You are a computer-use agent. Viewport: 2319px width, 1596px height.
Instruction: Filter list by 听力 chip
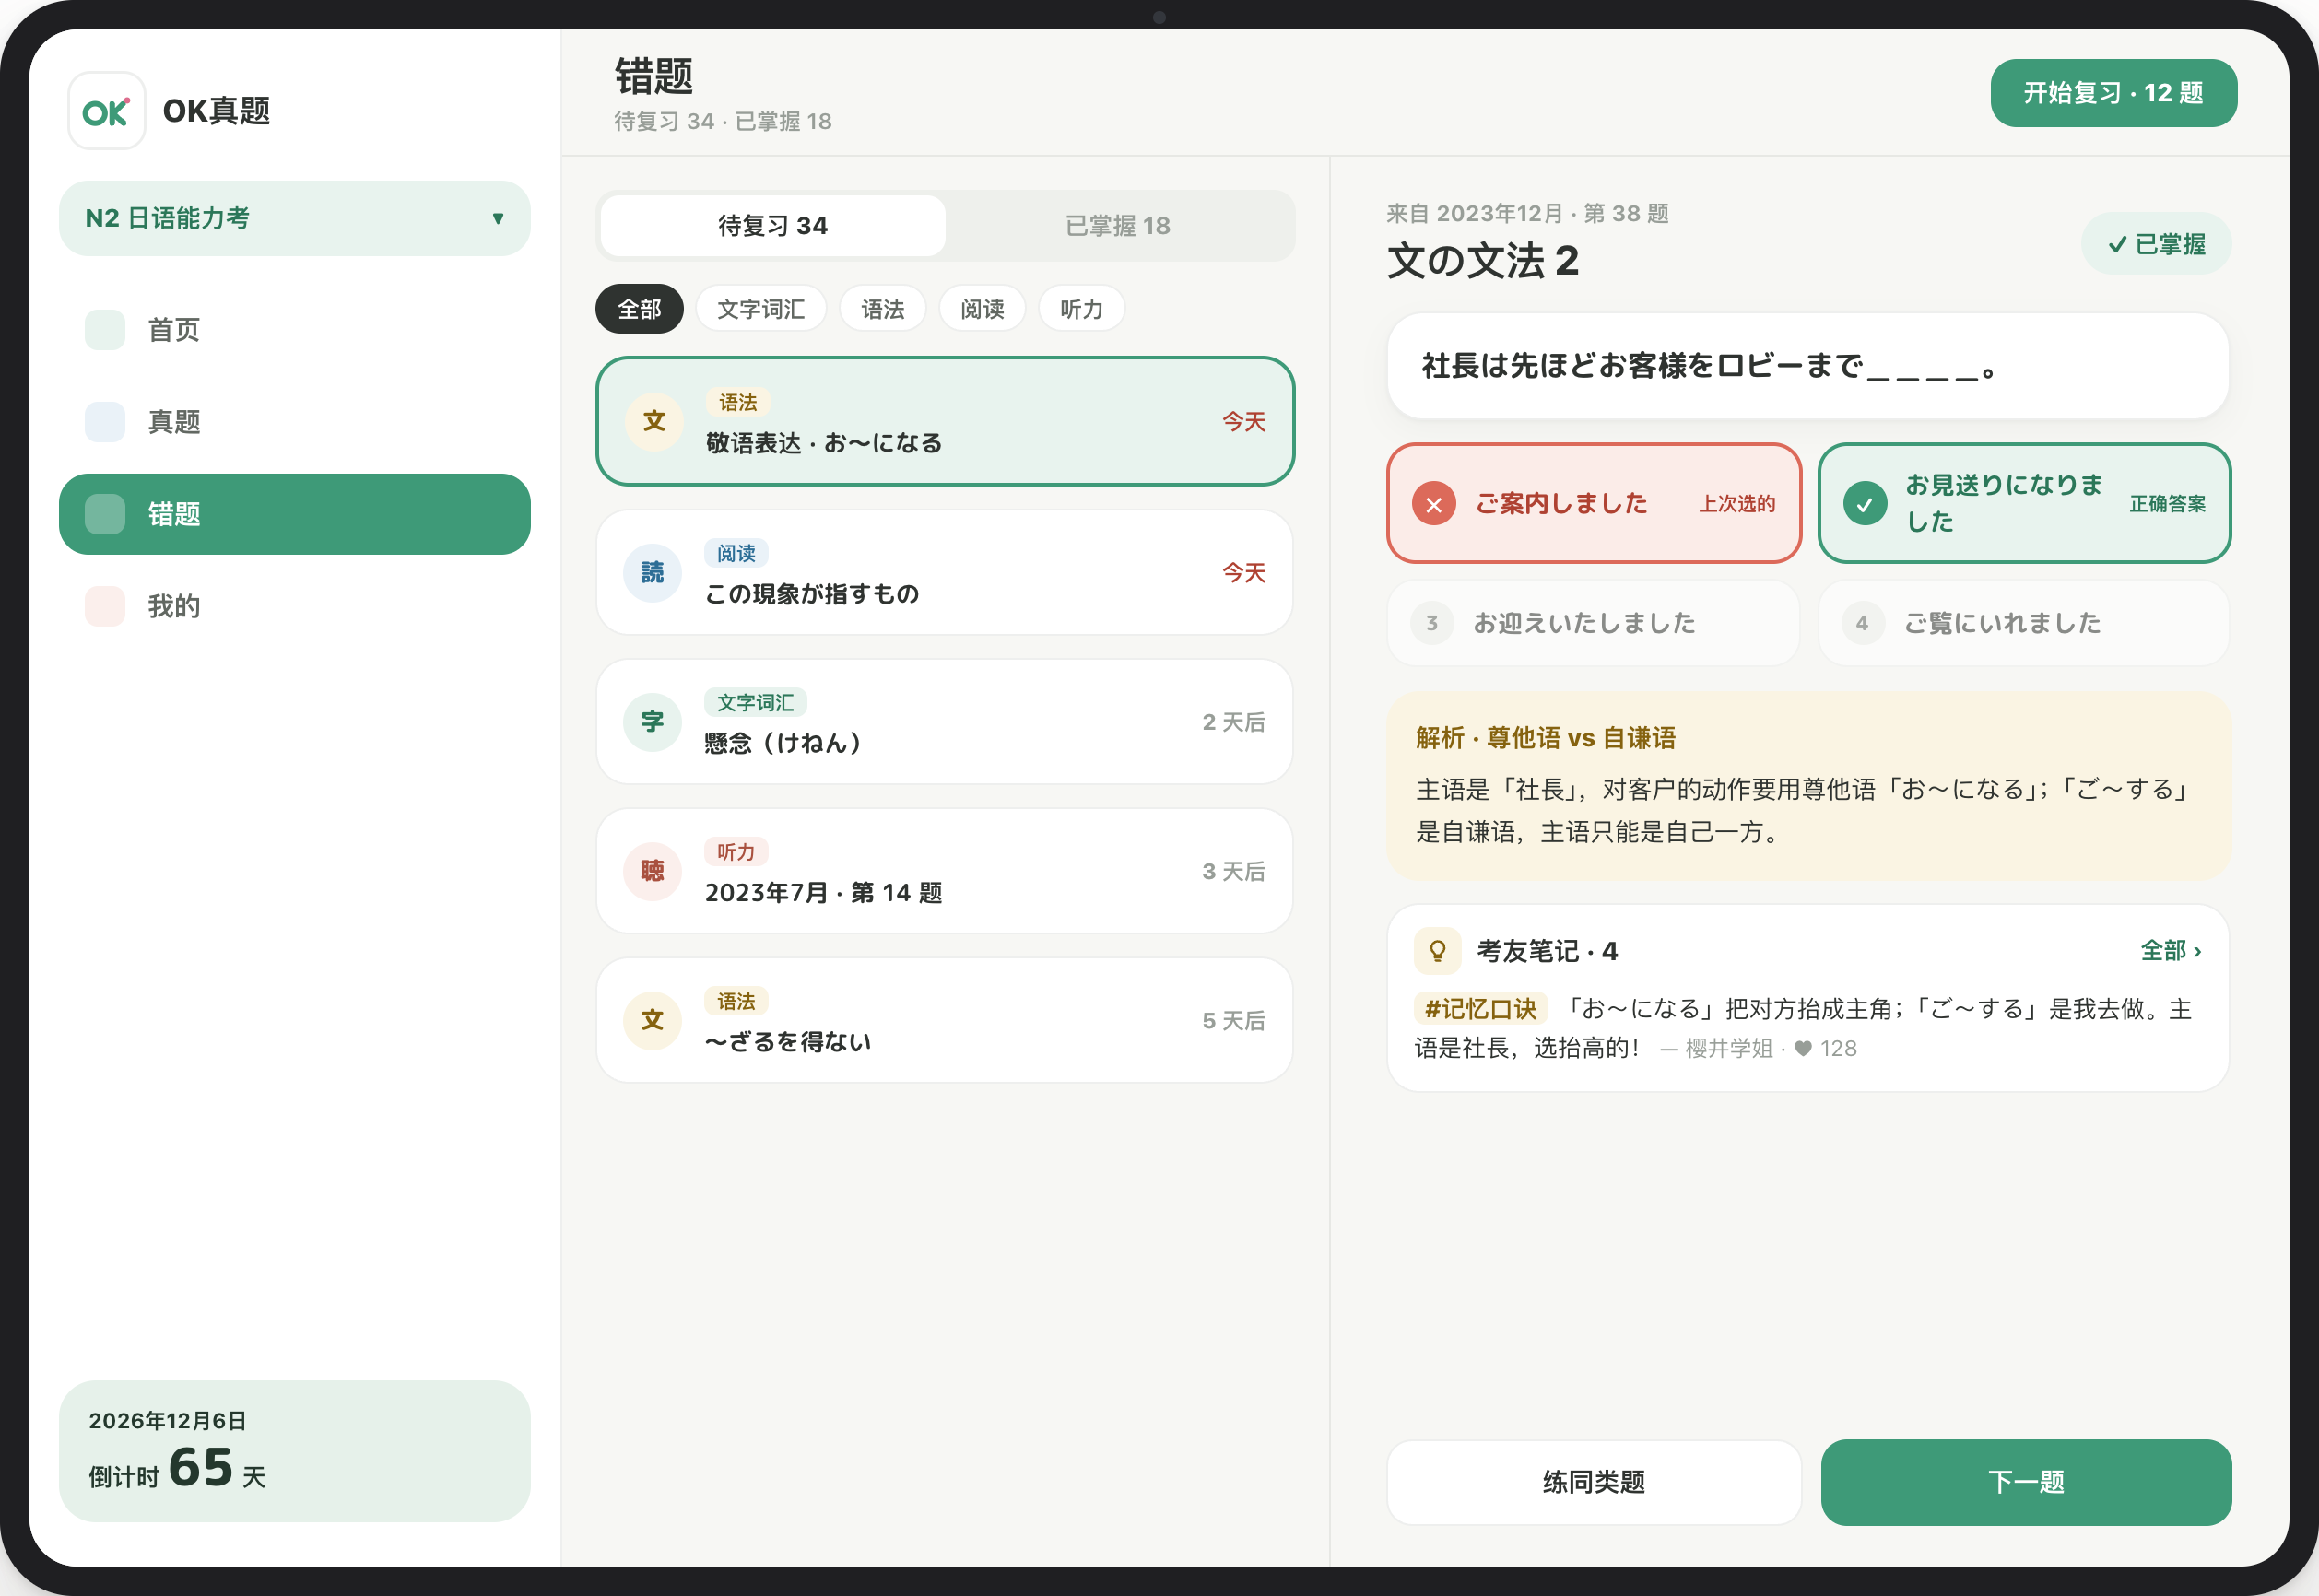pos(1081,309)
